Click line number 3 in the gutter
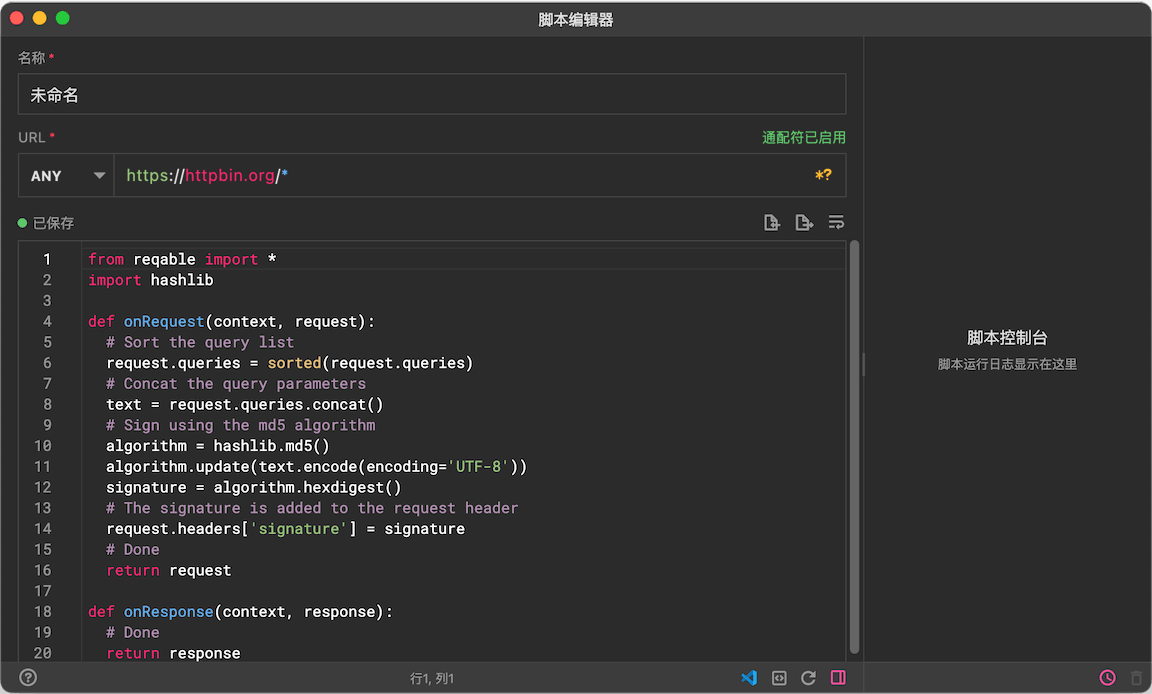The image size is (1152, 694). coord(47,300)
